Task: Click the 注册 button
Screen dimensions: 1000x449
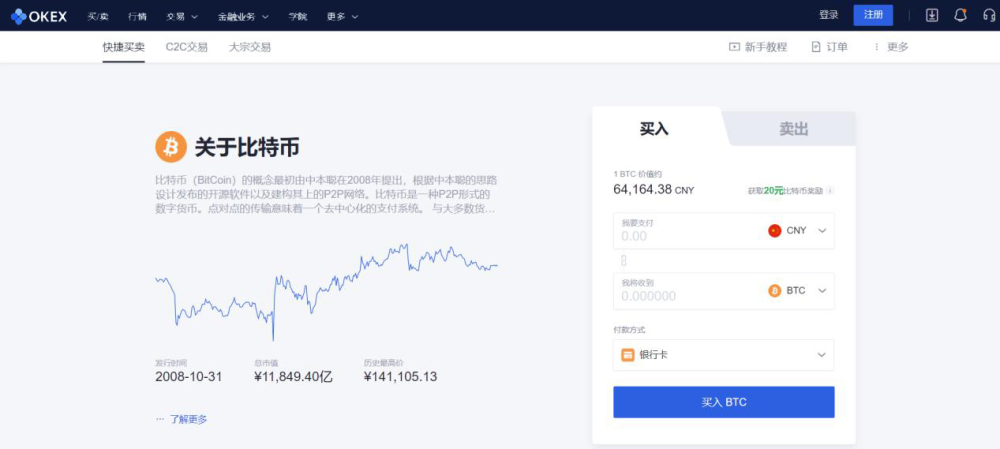Action: coord(873,15)
